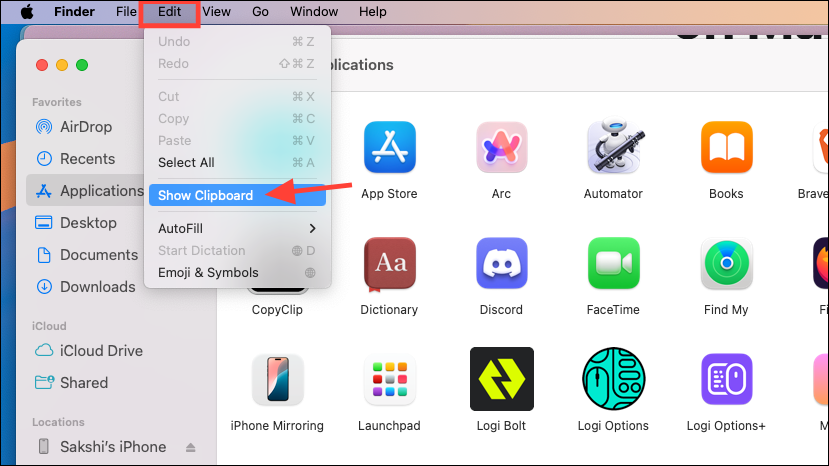Choose Emoji & Symbols menu entry
The image size is (829, 466).
point(237,272)
